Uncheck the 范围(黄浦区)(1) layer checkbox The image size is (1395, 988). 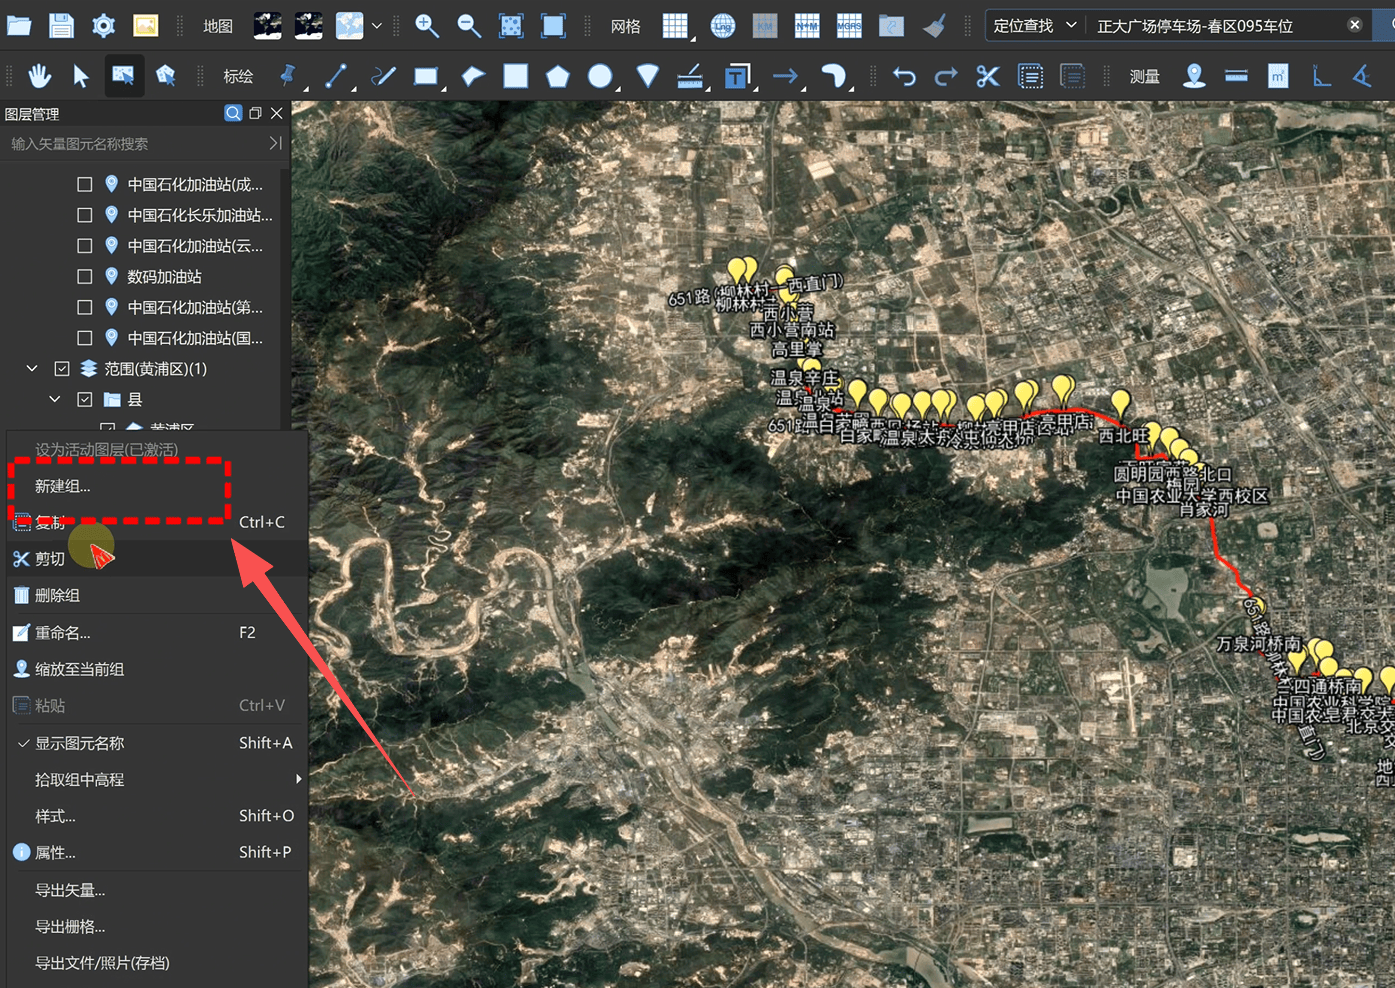click(62, 369)
